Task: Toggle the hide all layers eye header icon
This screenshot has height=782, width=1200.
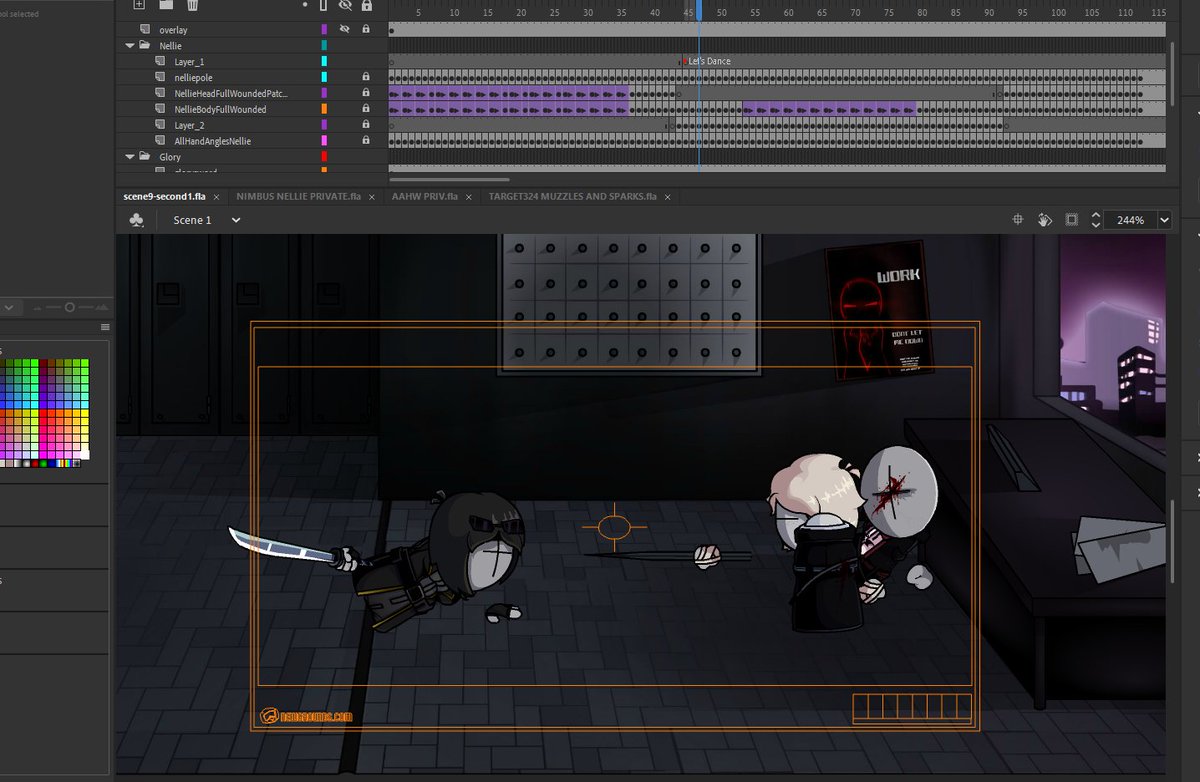Action: pos(346,5)
